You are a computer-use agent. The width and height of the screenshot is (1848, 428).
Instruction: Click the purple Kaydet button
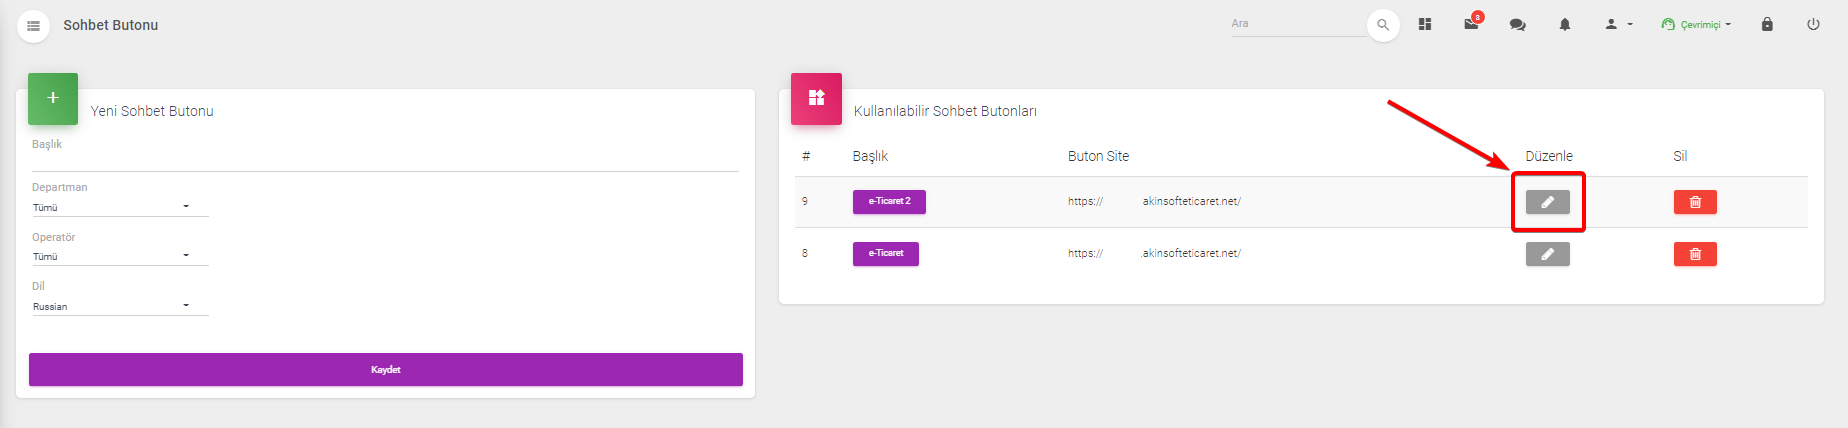(386, 369)
